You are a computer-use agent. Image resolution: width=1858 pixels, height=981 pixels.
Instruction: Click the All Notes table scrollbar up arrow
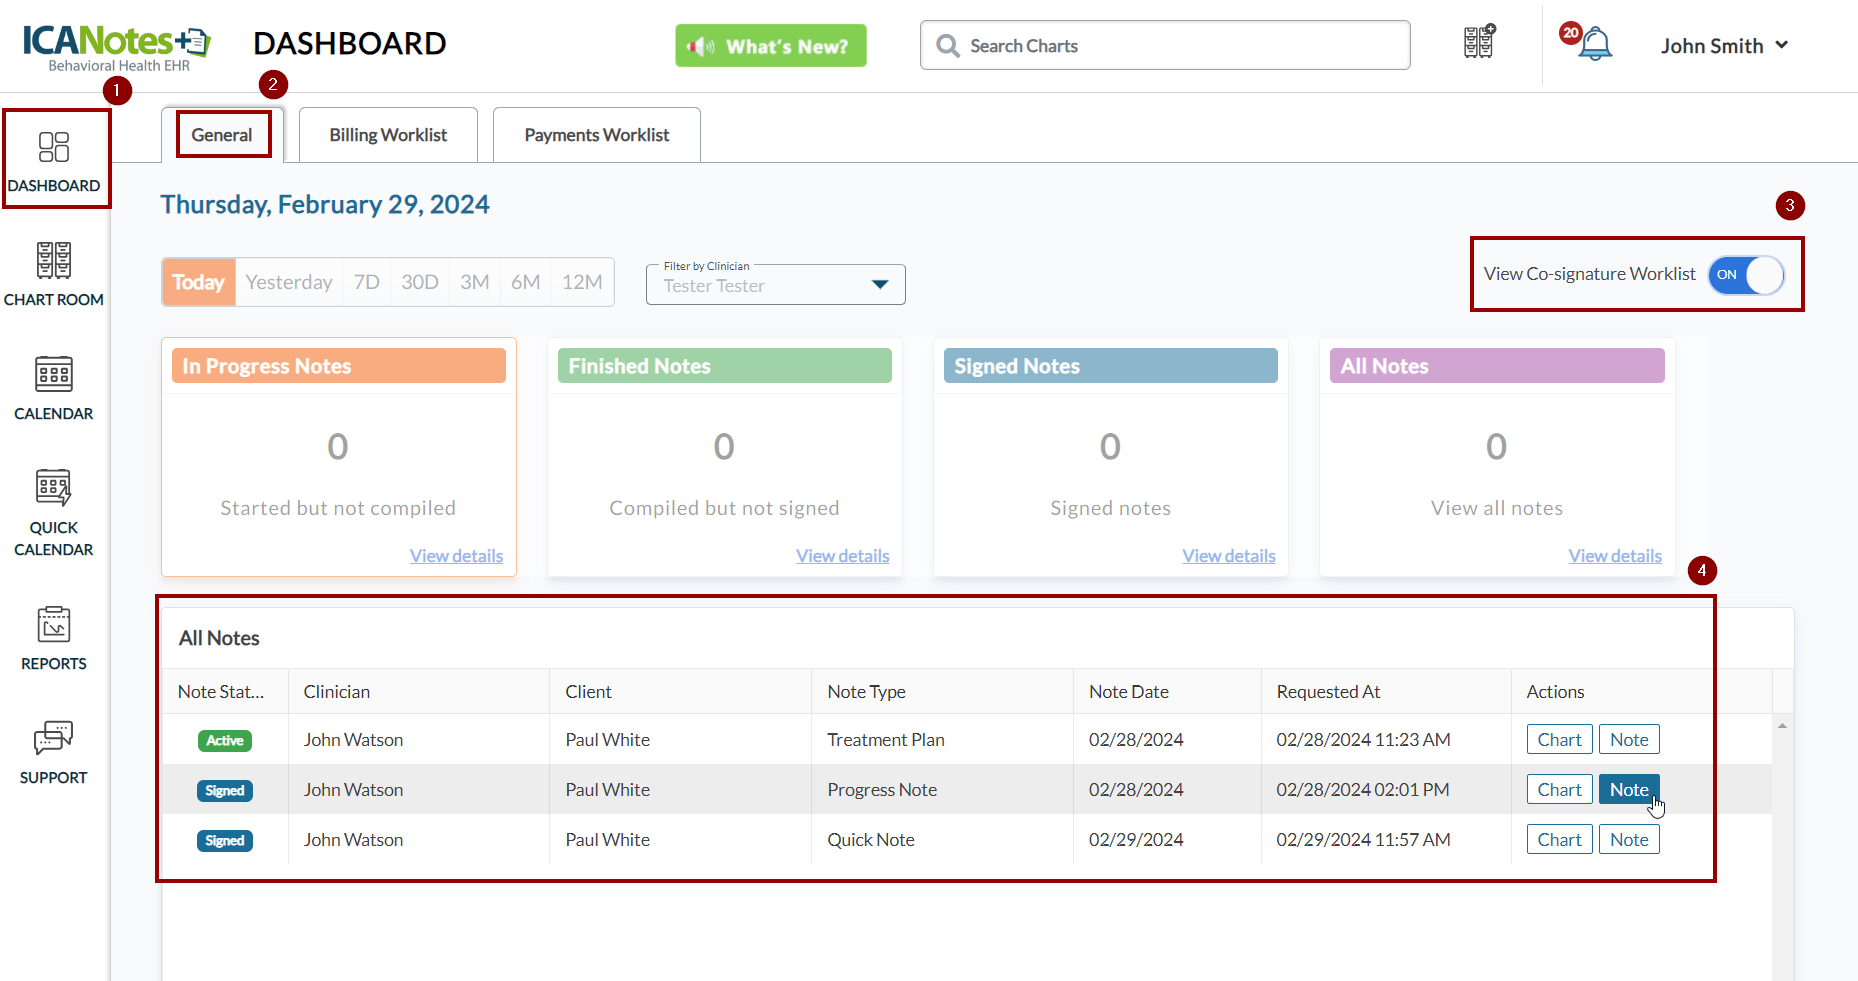coord(1782,725)
